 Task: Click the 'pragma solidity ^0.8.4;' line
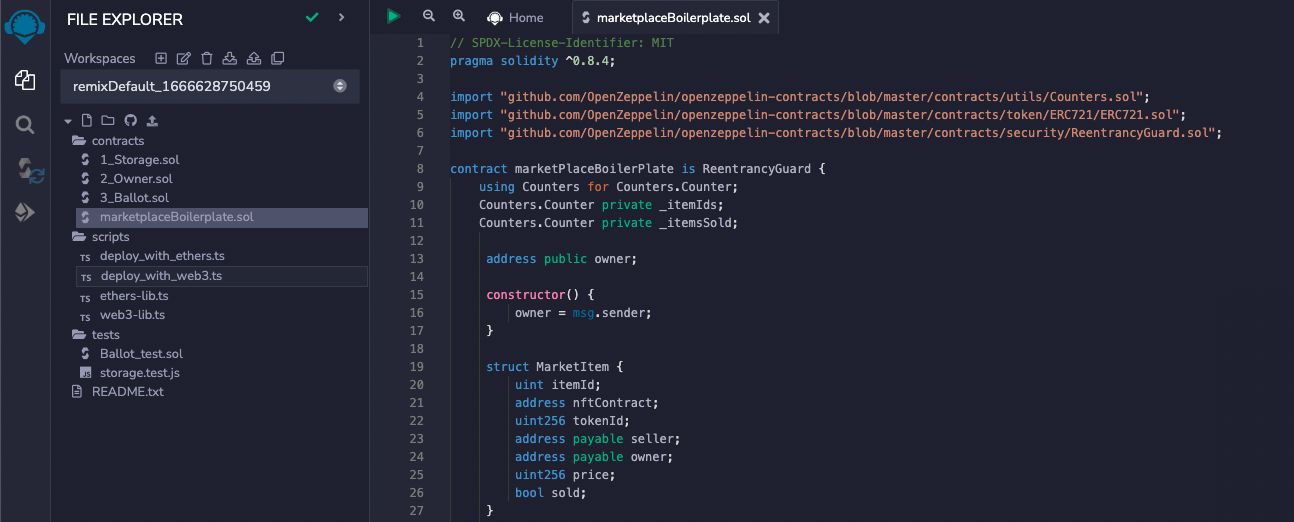click(x=533, y=61)
